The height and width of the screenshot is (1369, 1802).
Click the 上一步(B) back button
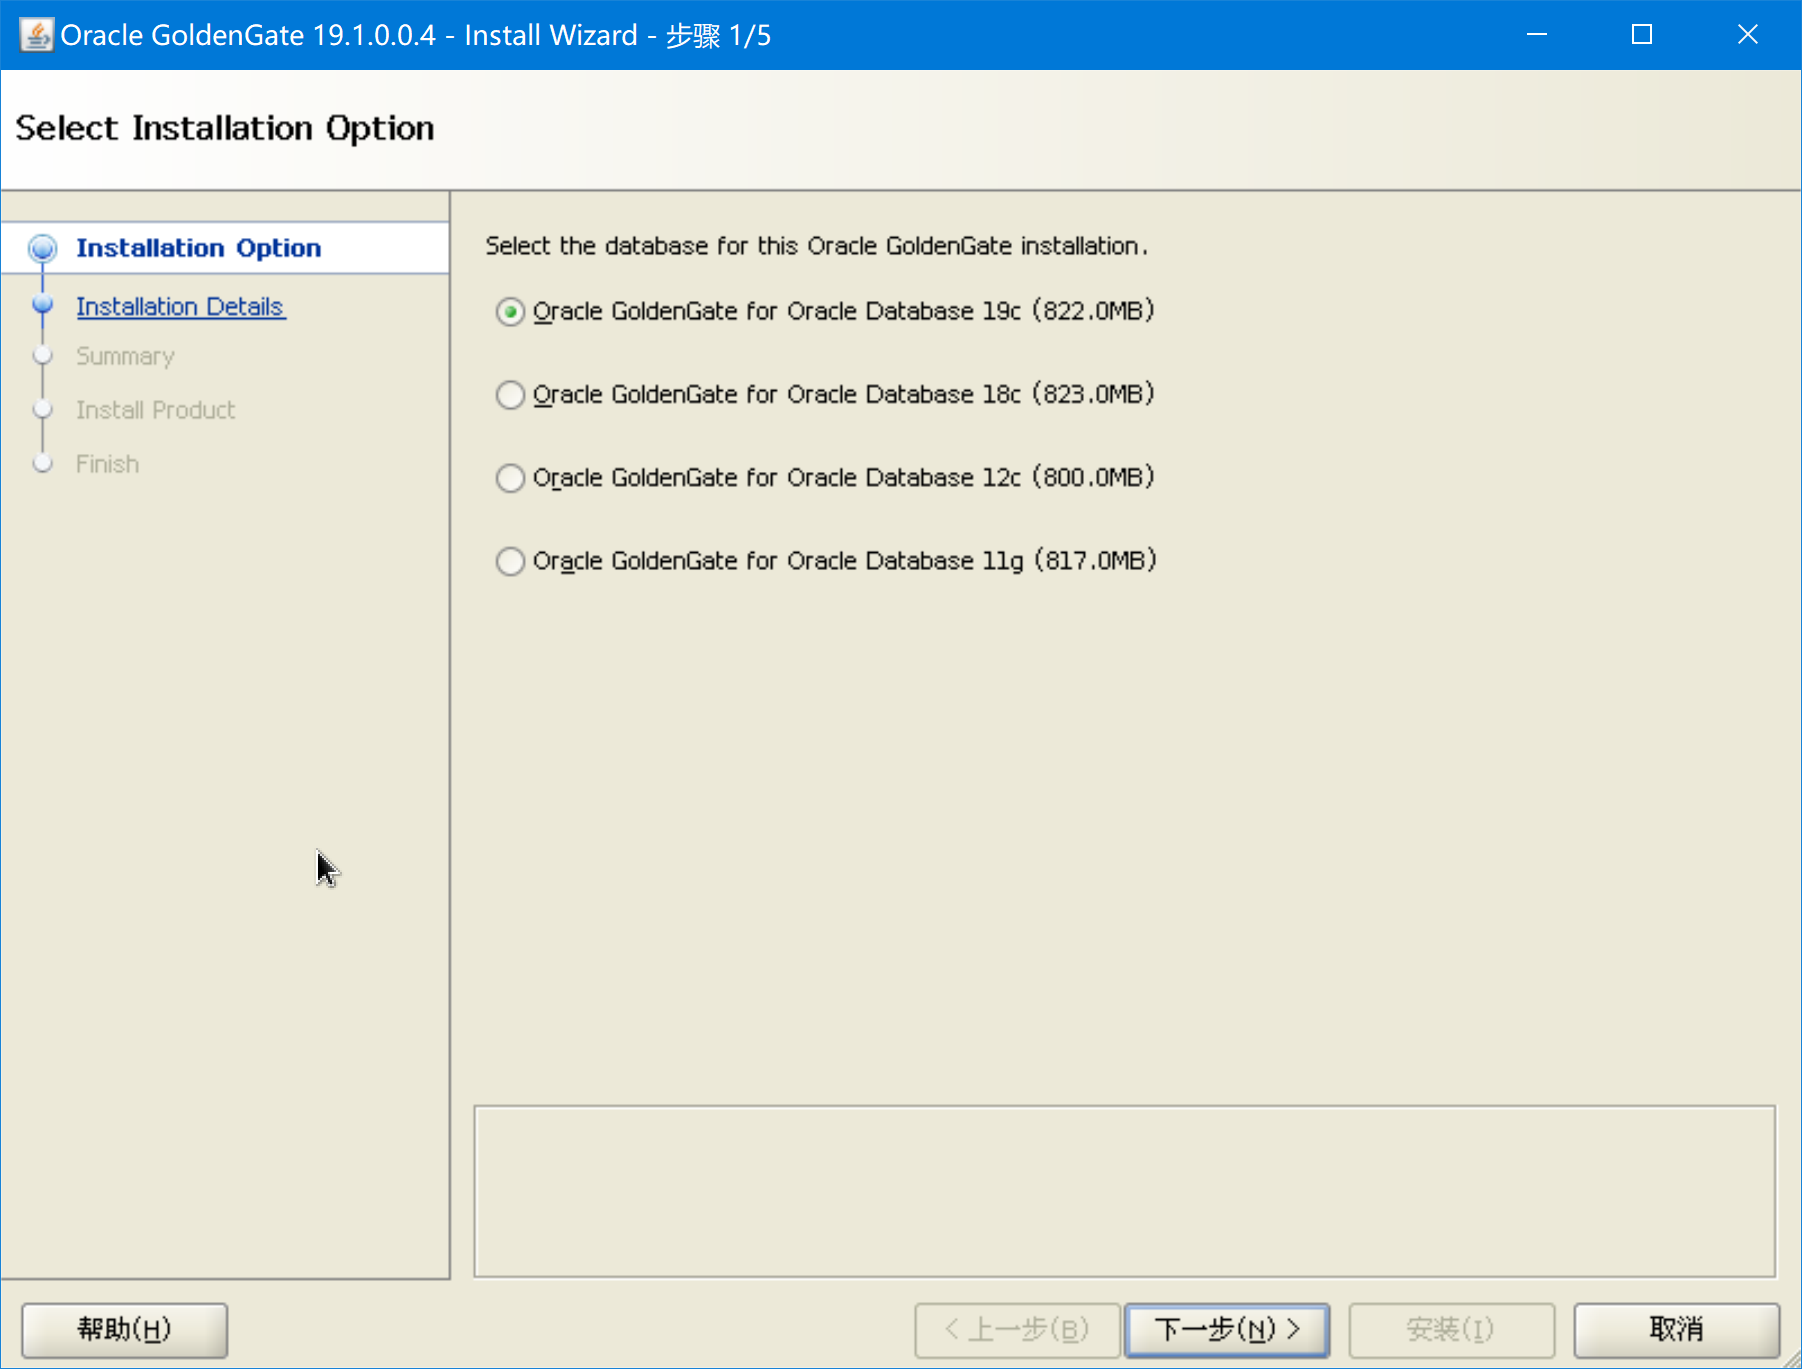coord(1017,1330)
